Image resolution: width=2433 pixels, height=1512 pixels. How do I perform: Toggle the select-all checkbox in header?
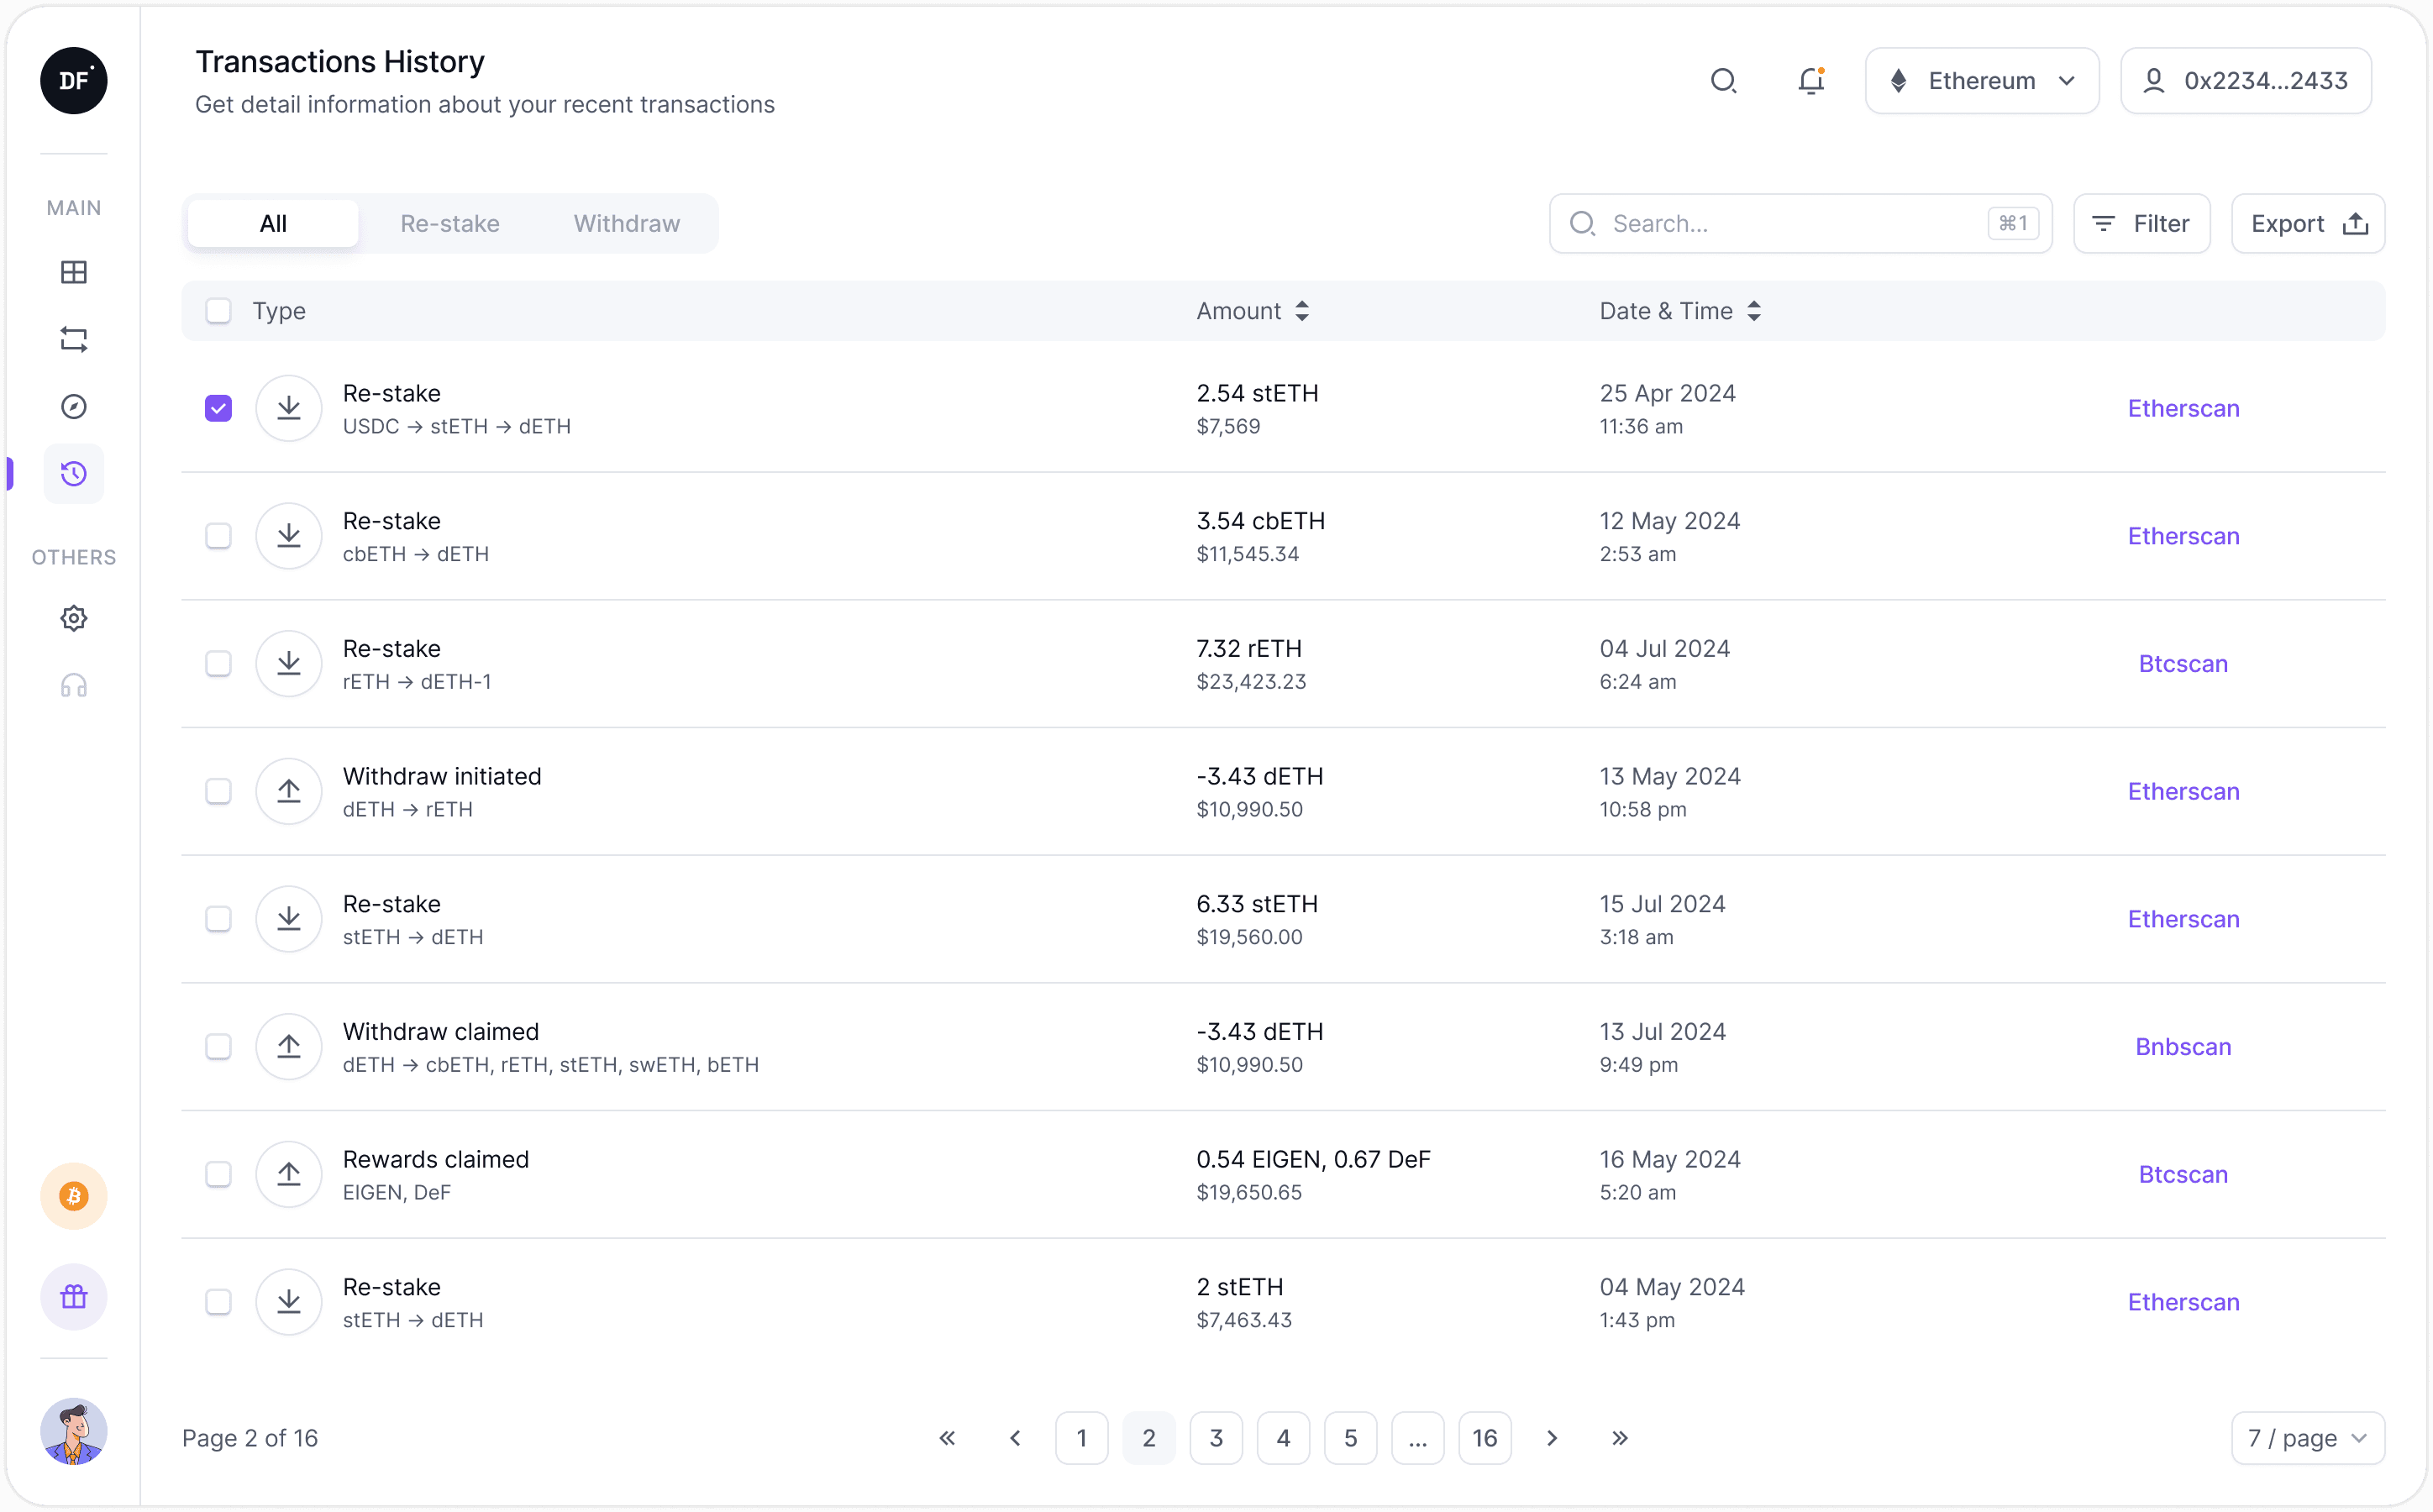tap(218, 311)
